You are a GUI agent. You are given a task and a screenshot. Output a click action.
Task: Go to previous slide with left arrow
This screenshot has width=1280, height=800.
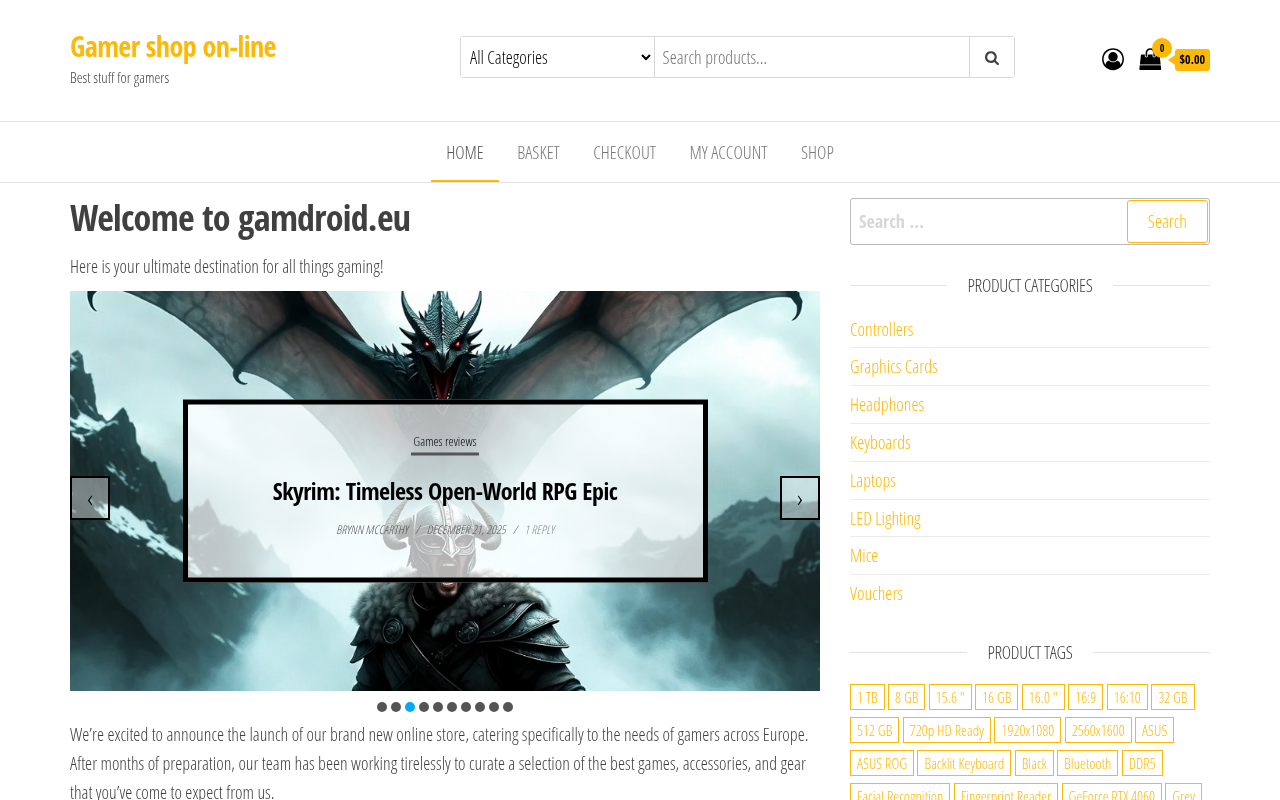click(x=90, y=498)
